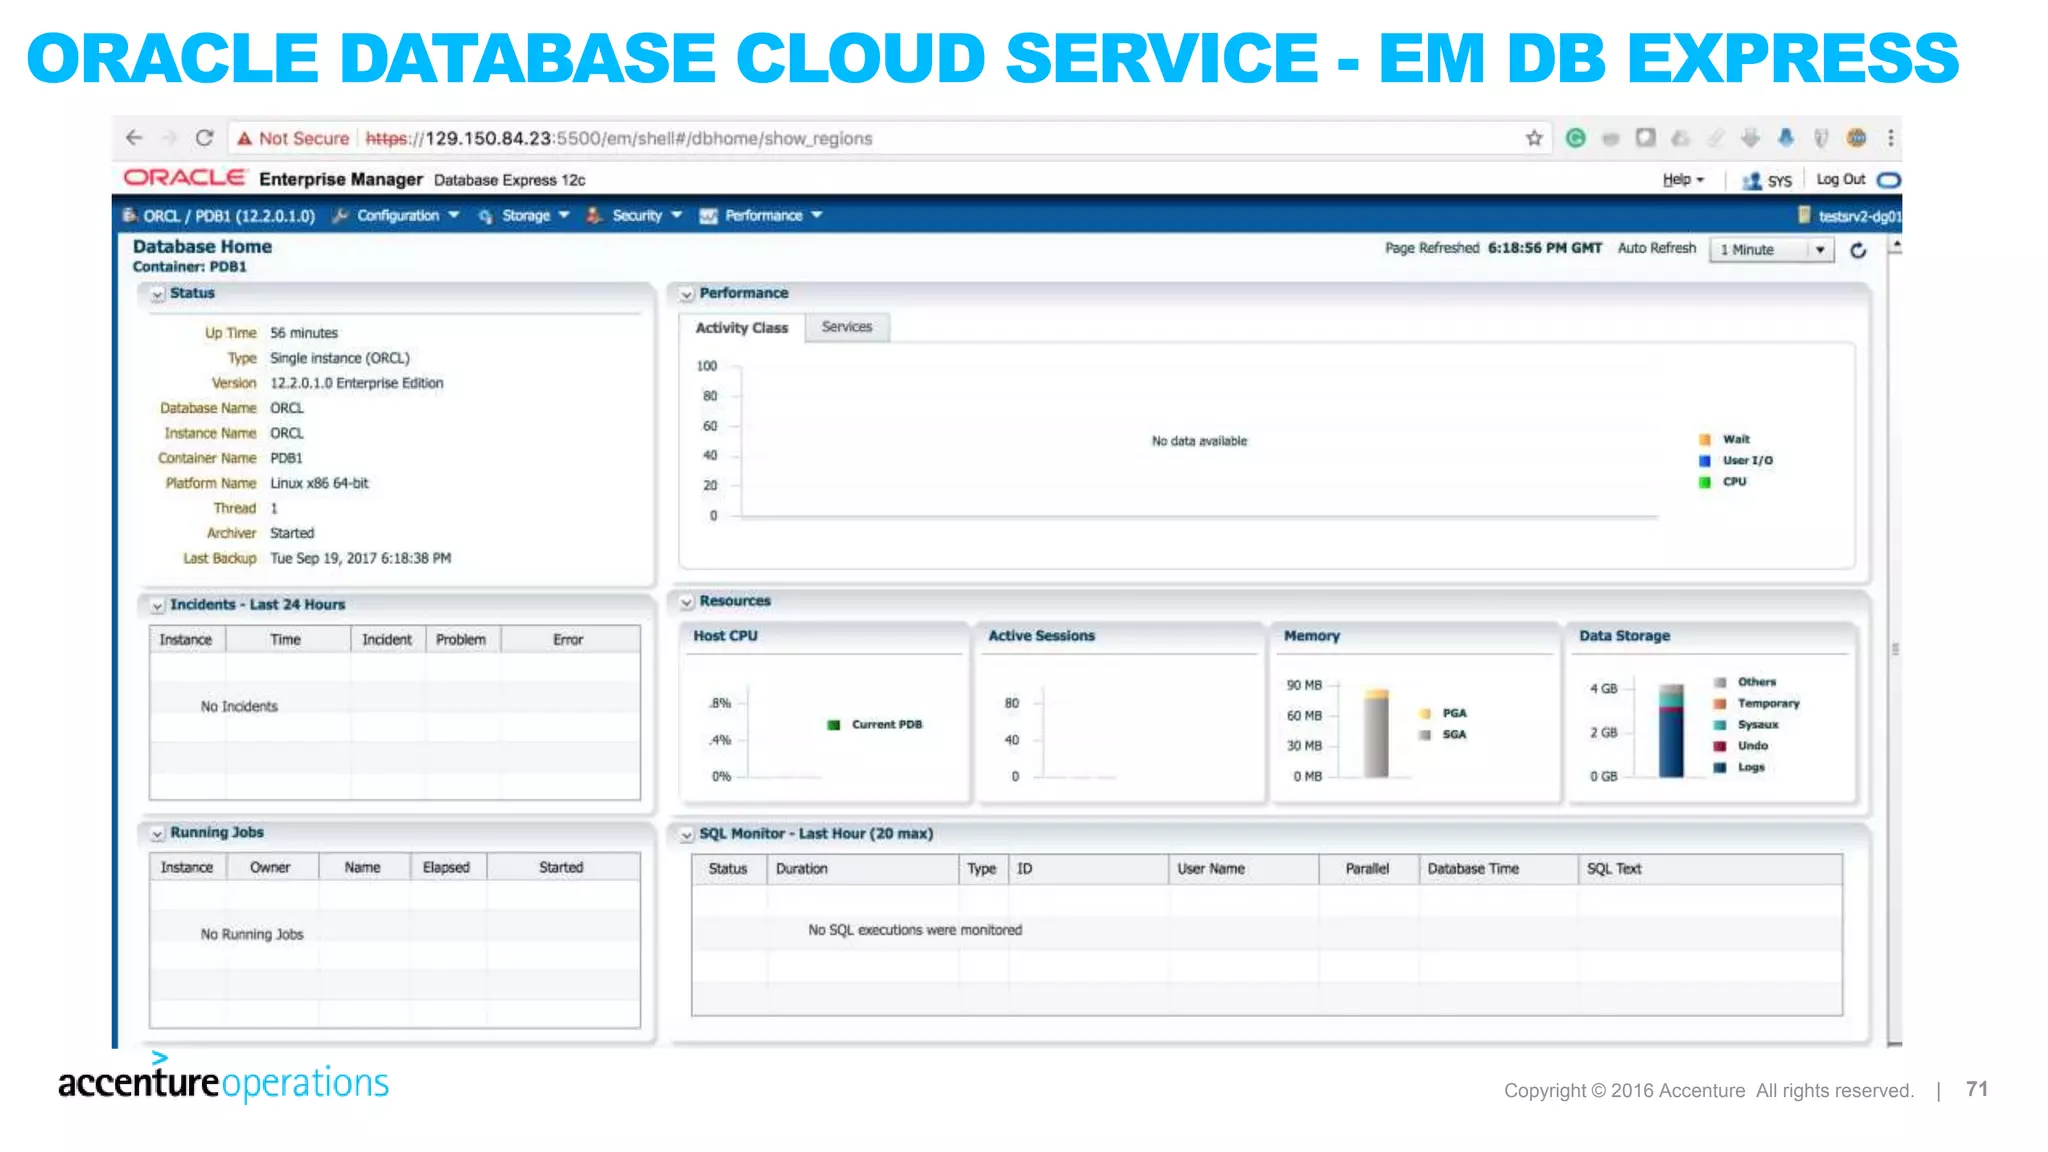Click the Duration column header in SQL Monitor

click(863, 869)
